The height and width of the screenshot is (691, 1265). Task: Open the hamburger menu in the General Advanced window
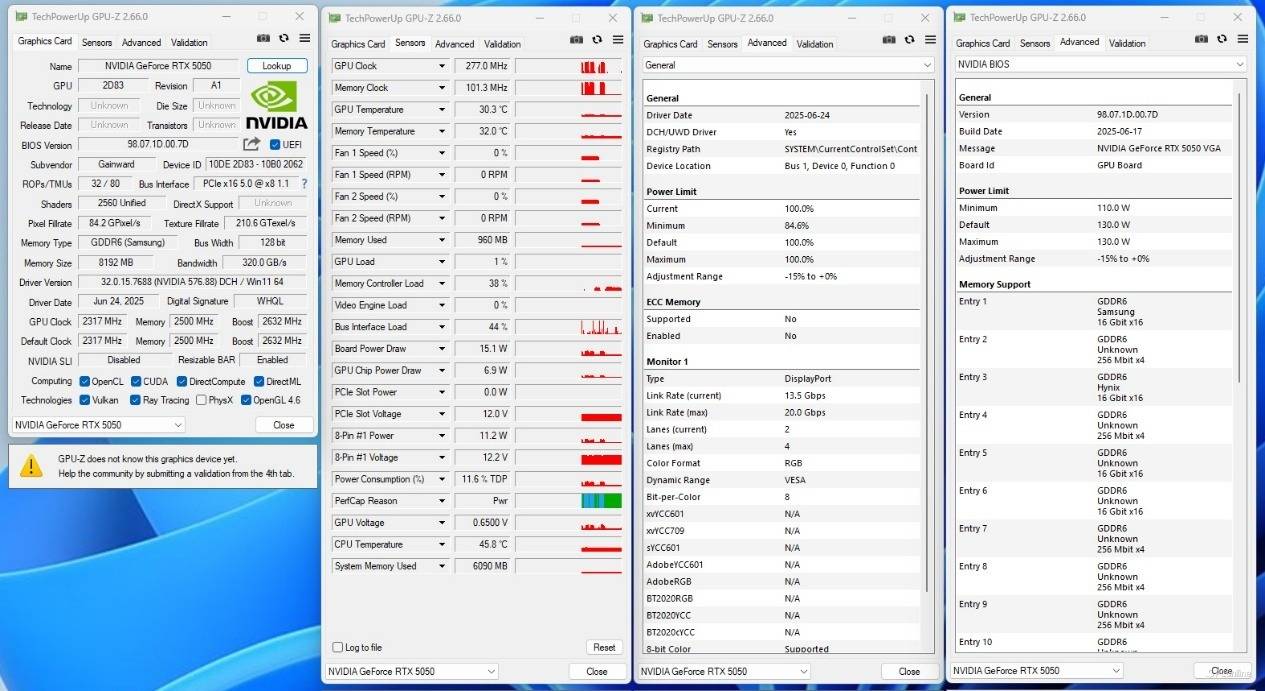pyautogui.click(x=931, y=39)
